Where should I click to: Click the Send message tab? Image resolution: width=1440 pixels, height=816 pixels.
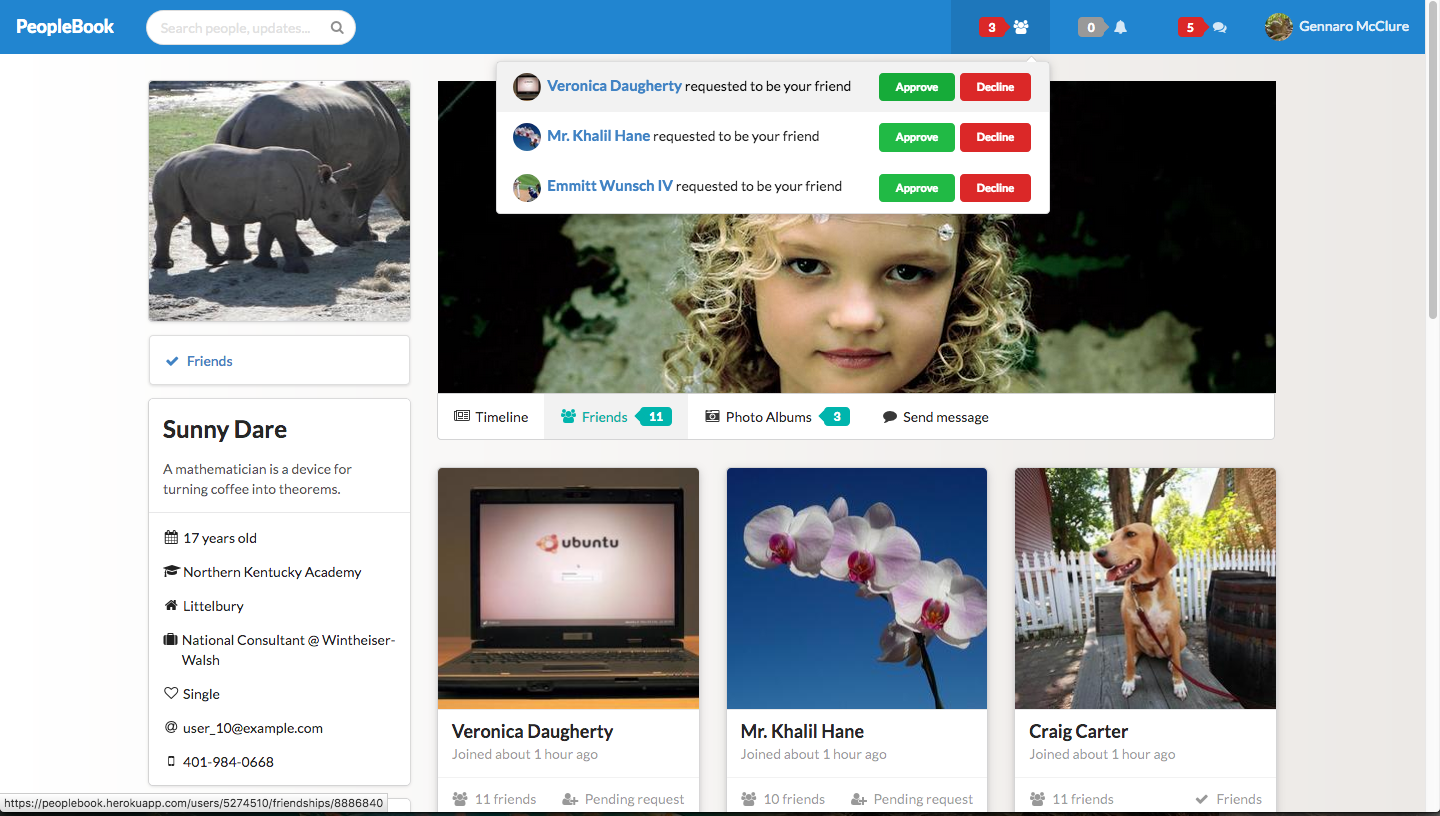[x=935, y=417]
